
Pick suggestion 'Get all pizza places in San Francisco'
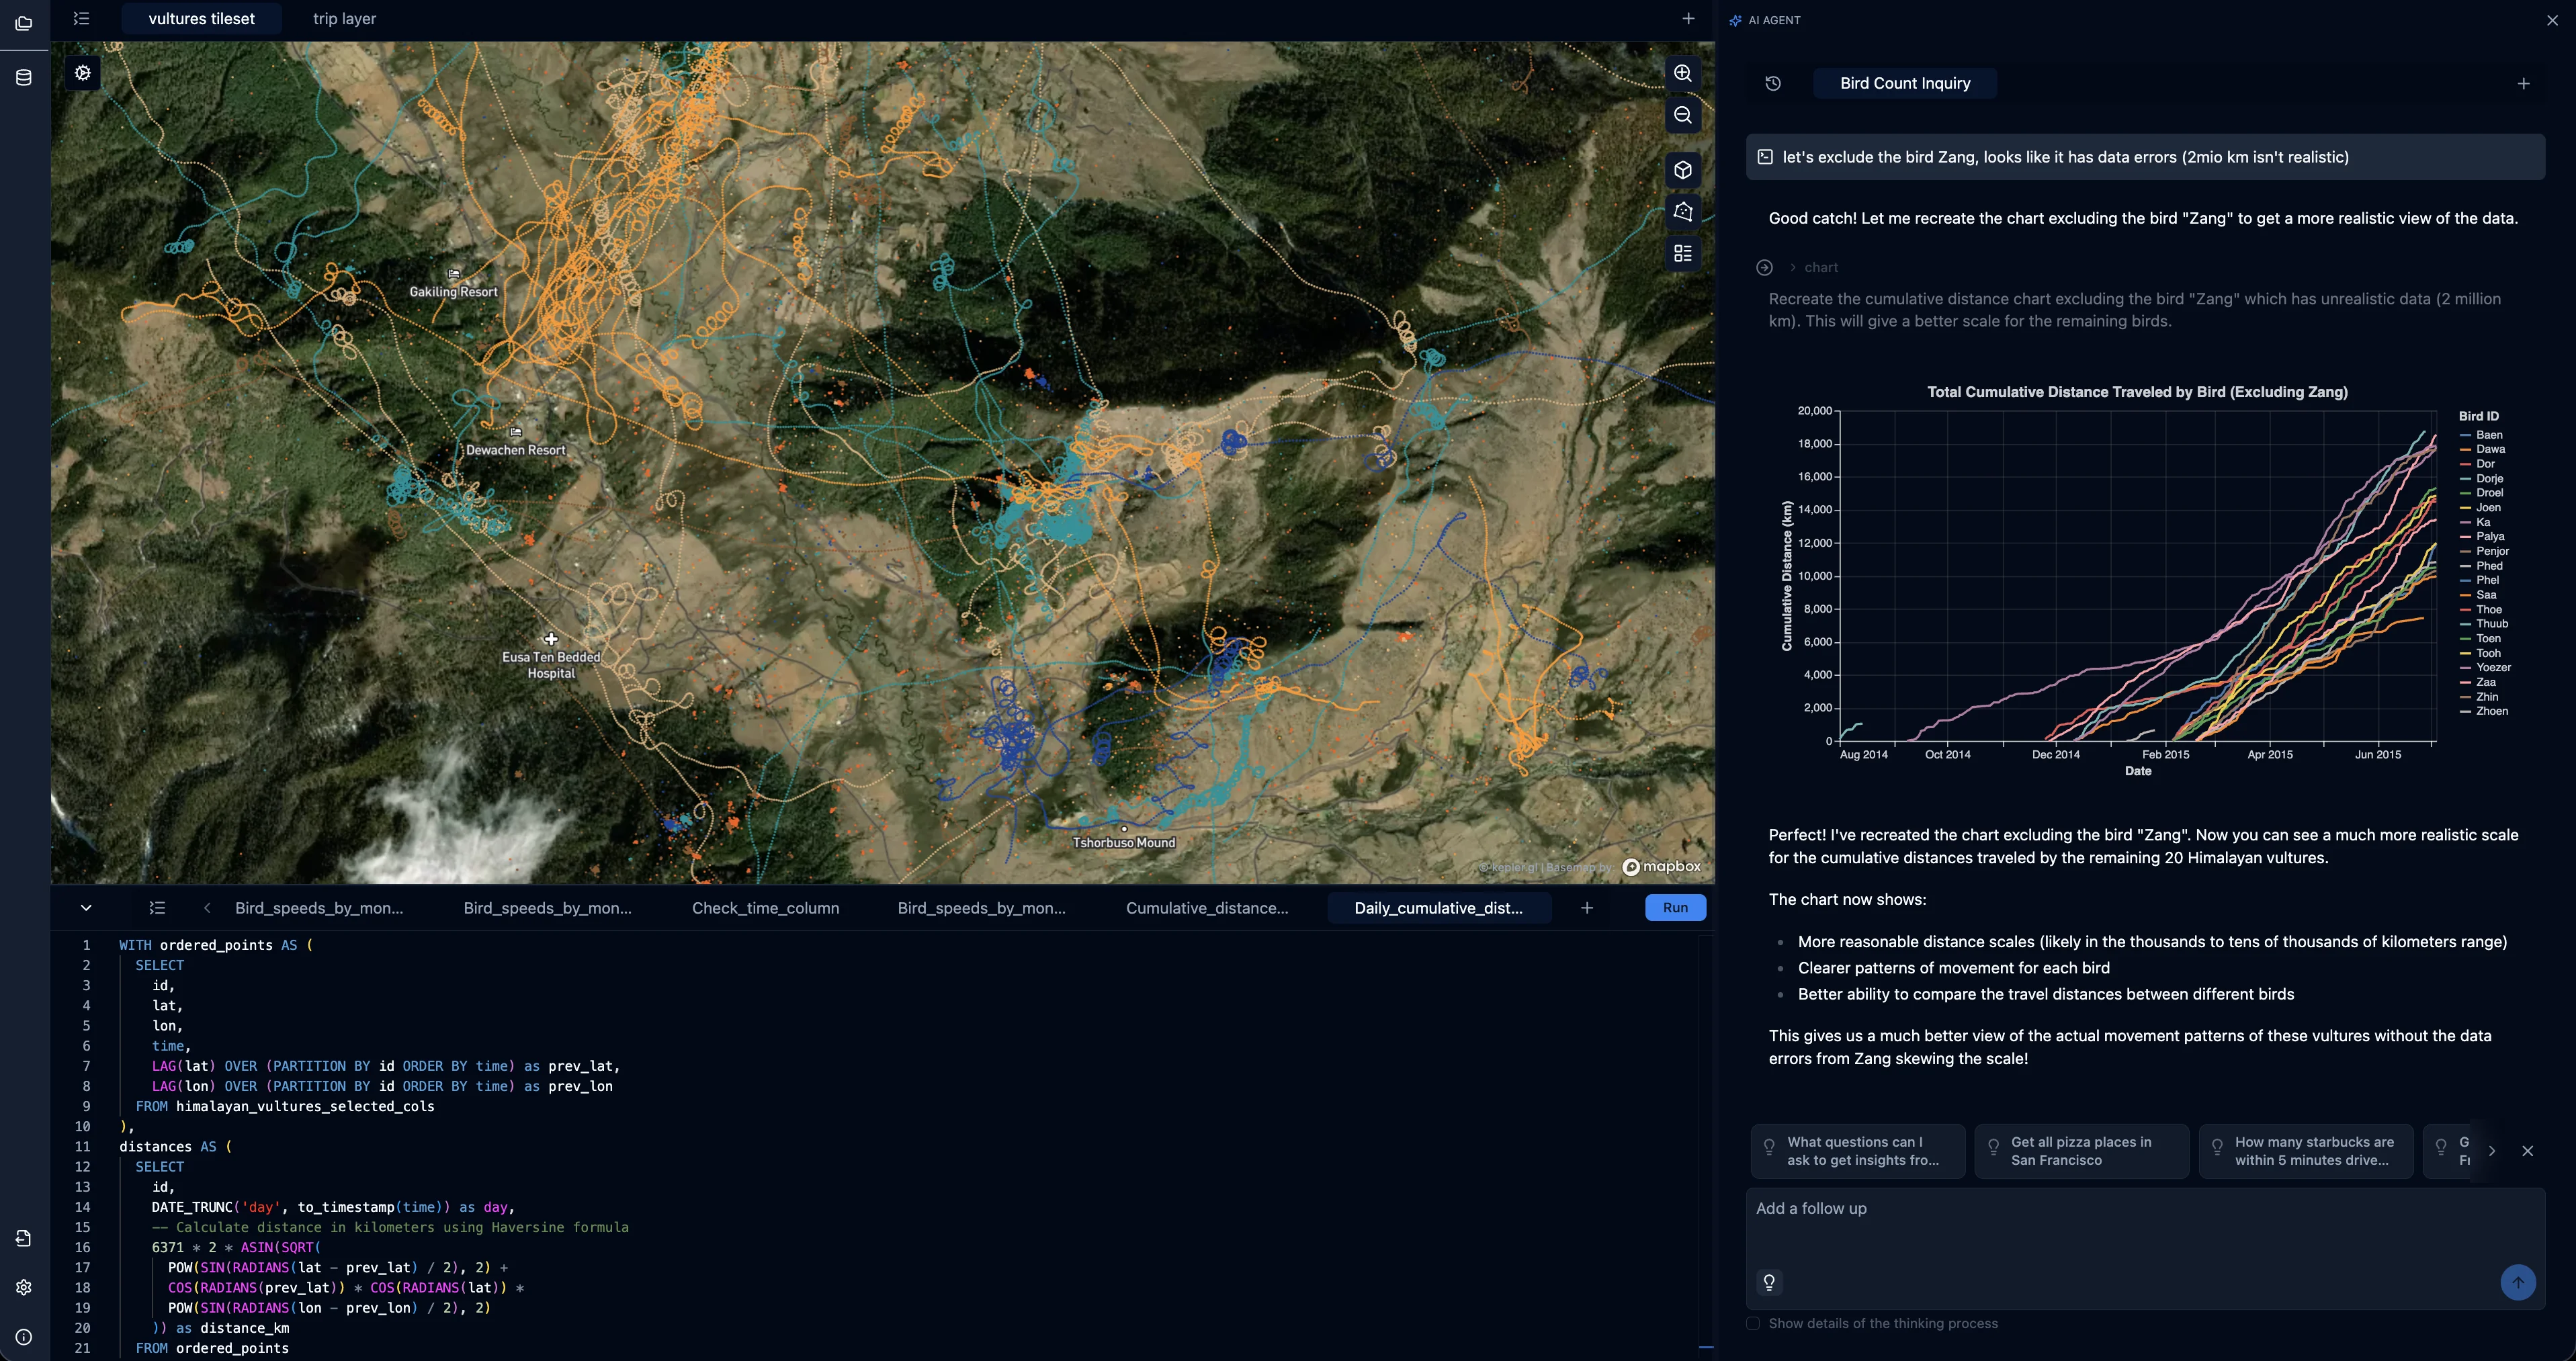pyautogui.click(x=2082, y=1151)
